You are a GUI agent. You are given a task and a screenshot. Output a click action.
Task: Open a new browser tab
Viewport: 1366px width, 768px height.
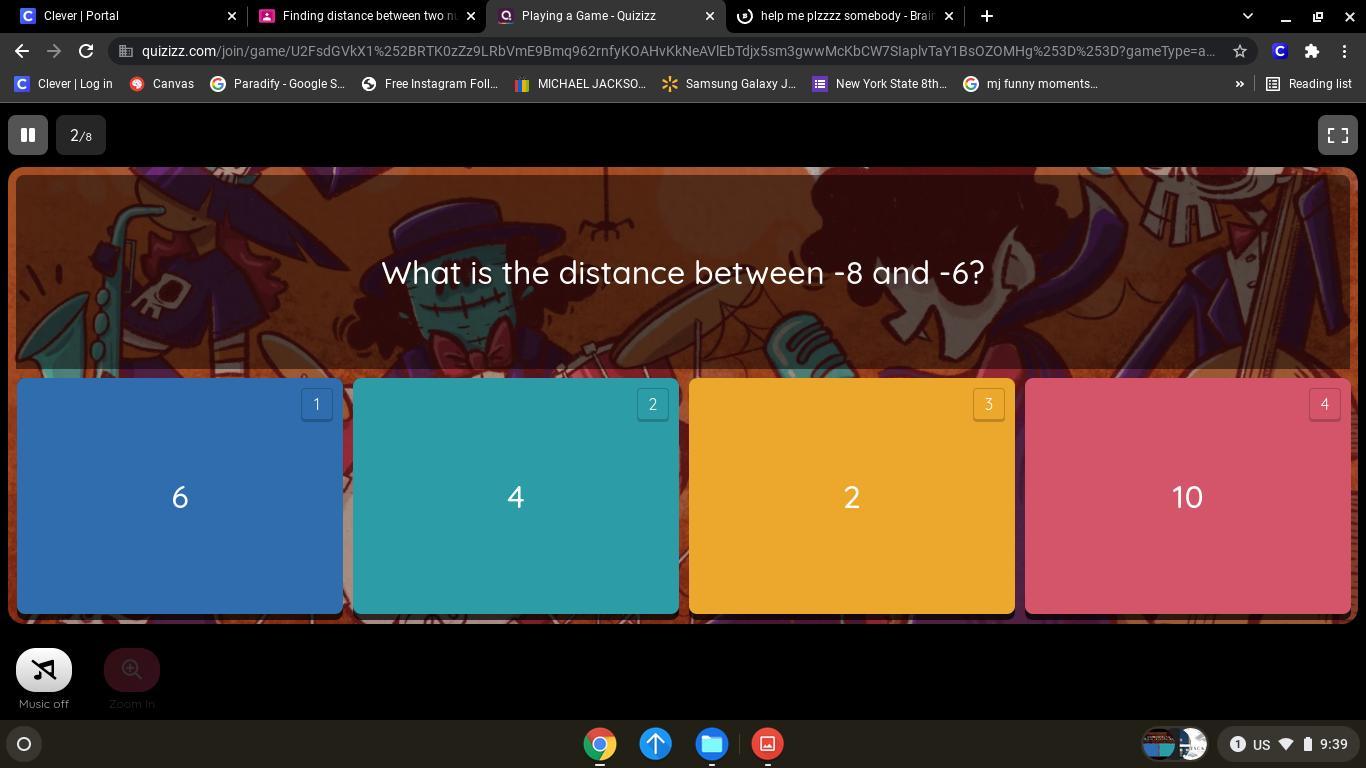tap(987, 16)
